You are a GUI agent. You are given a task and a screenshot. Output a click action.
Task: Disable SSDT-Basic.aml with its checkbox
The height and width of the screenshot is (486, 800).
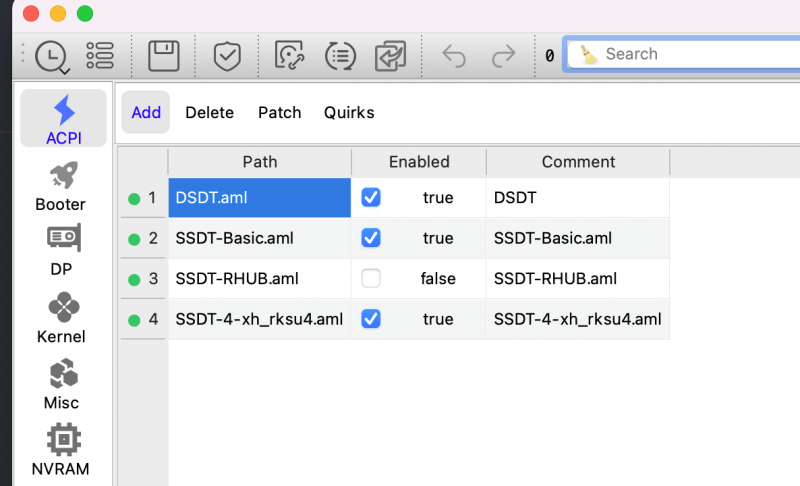pos(371,238)
